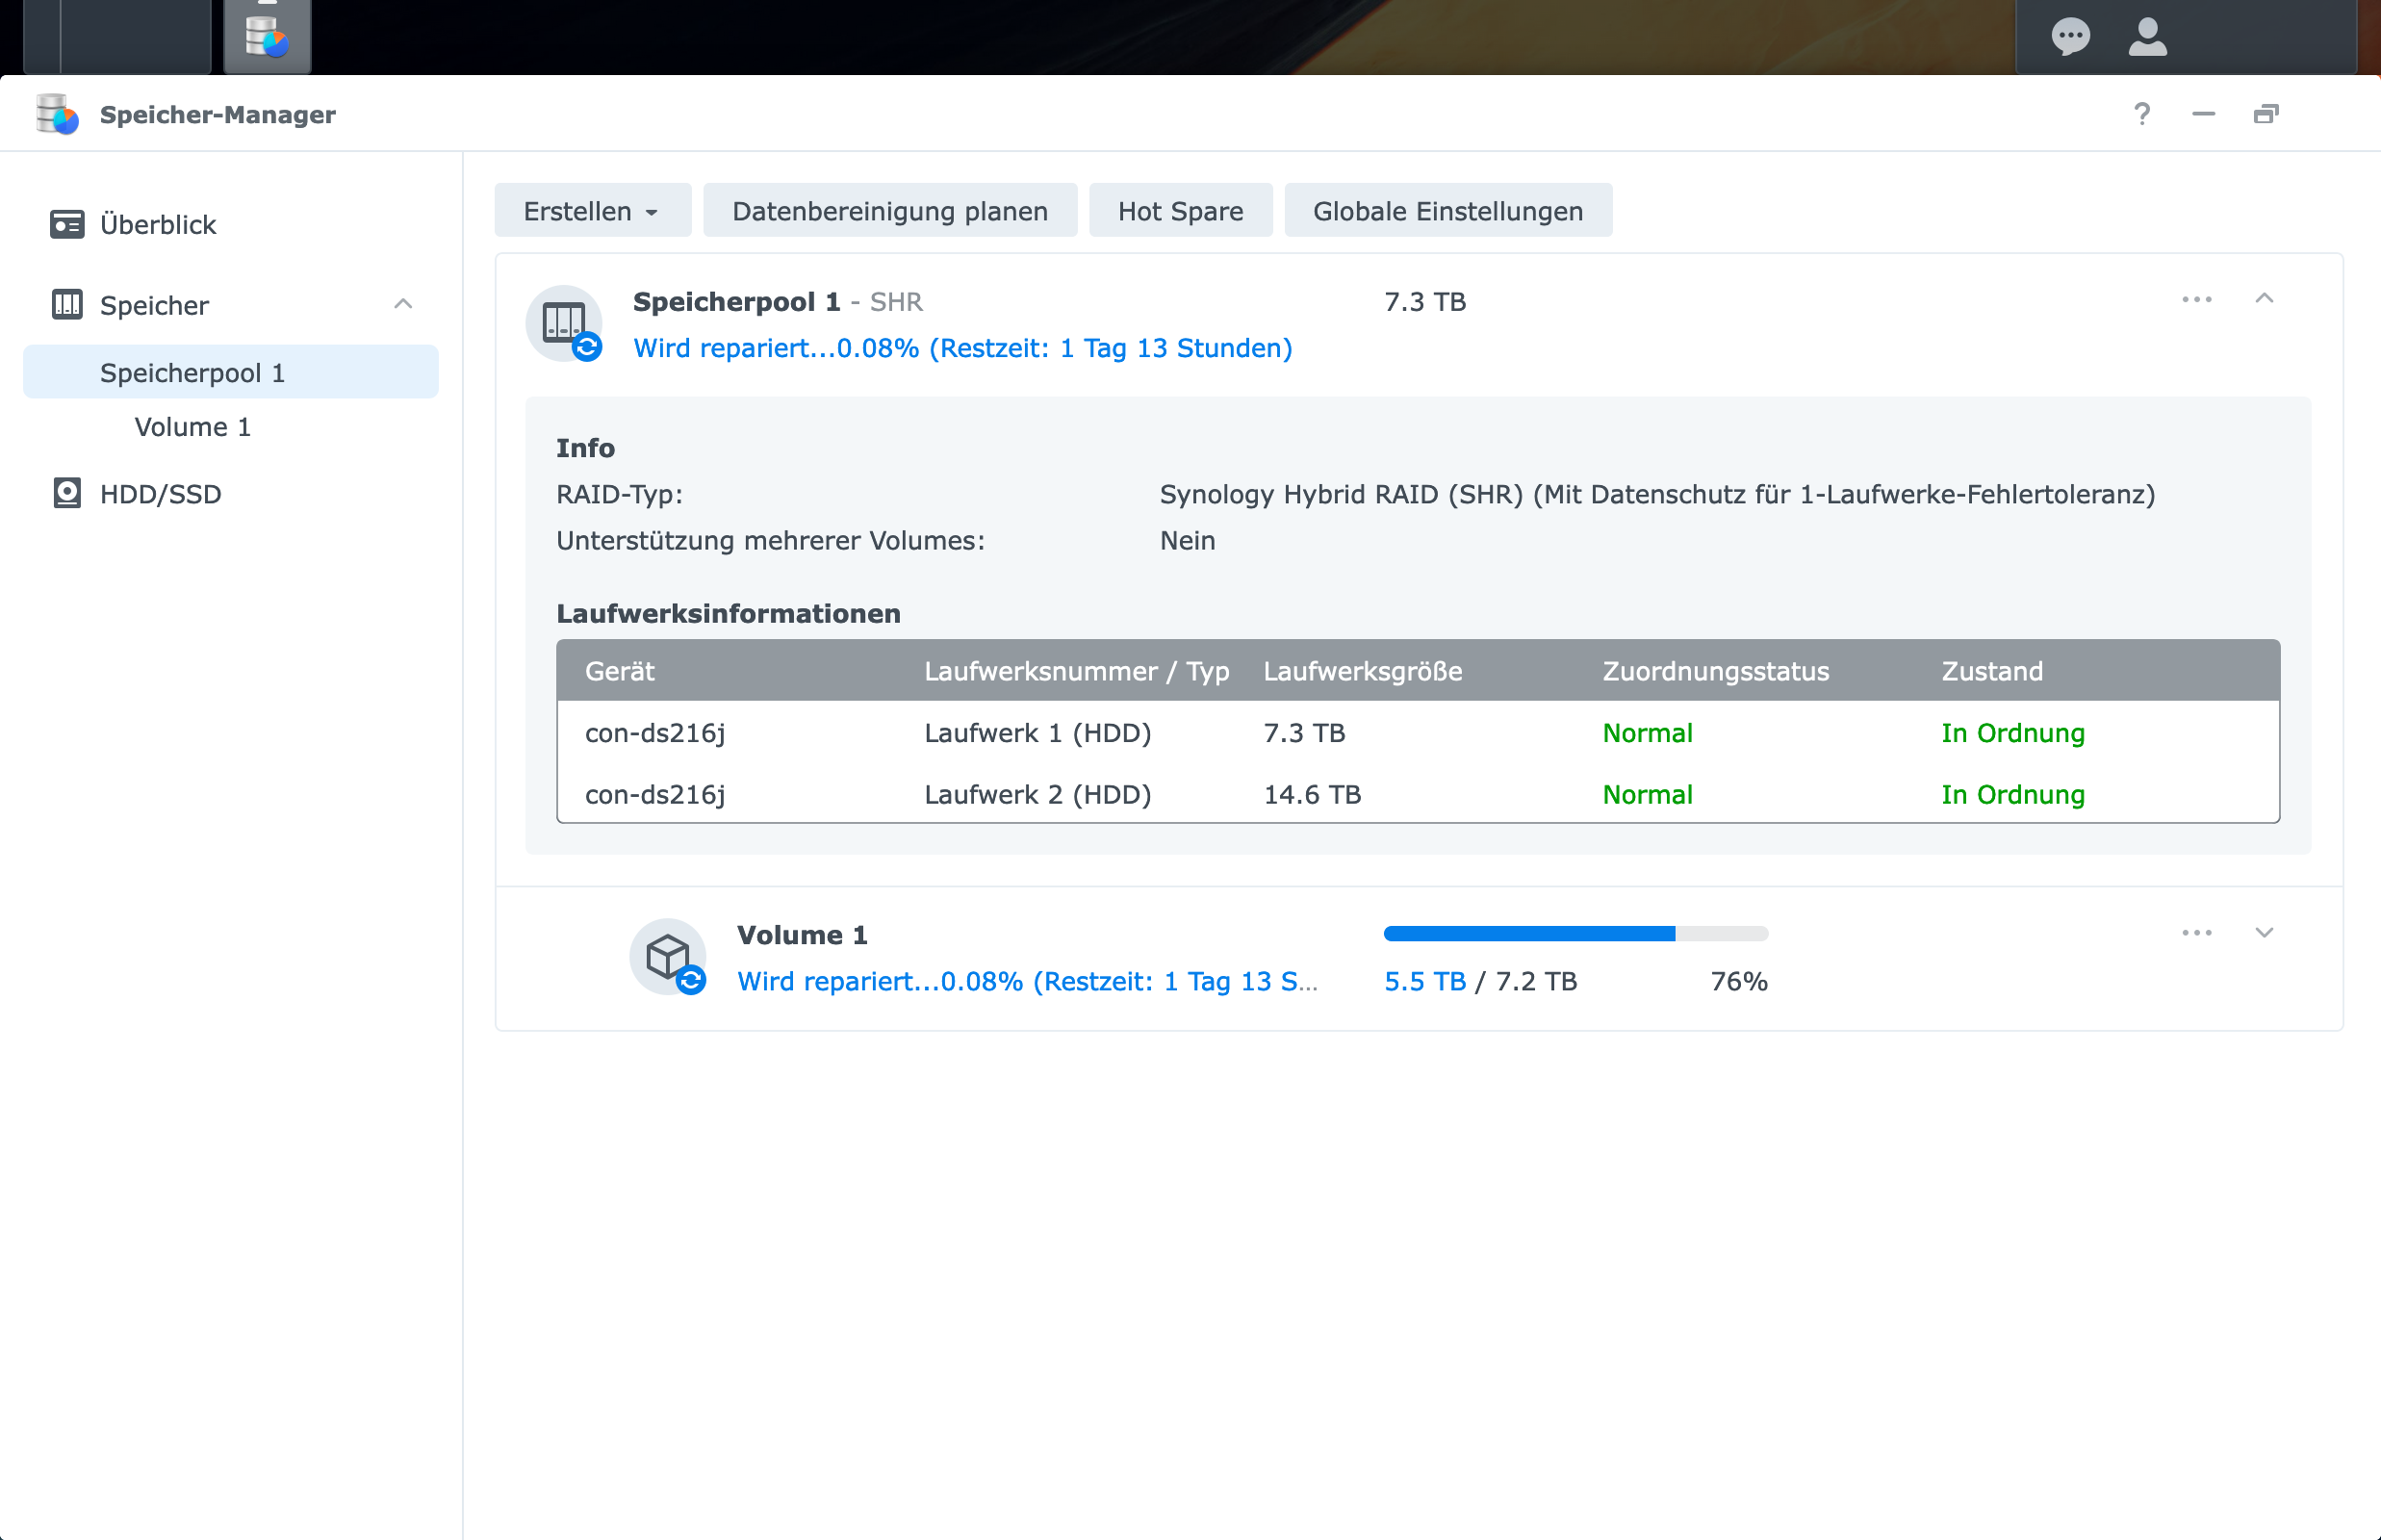Open Volume 1 three-dots menu
The image size is (2381, 1540).
click(x=2196, y=932)
